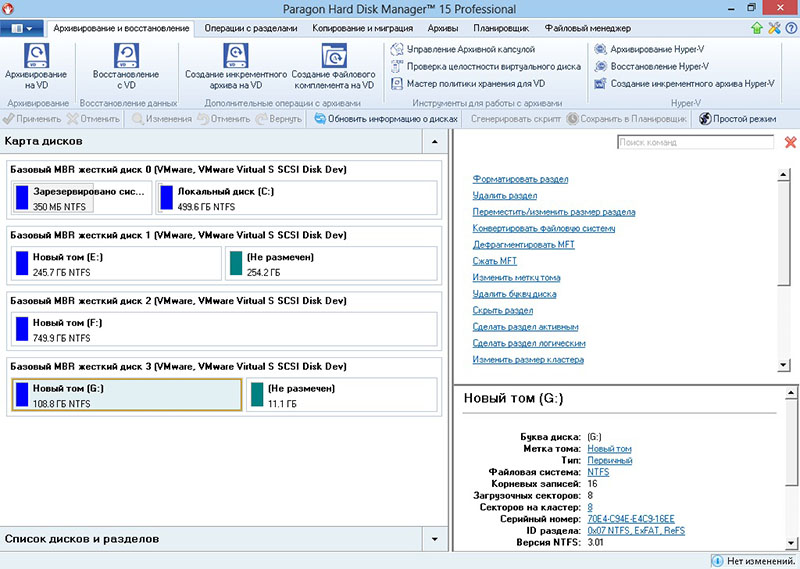The width and height of the screenshot is (800, 569).
Task: Open incremental archive to VD creation
Action: click(x=236, y=55)
